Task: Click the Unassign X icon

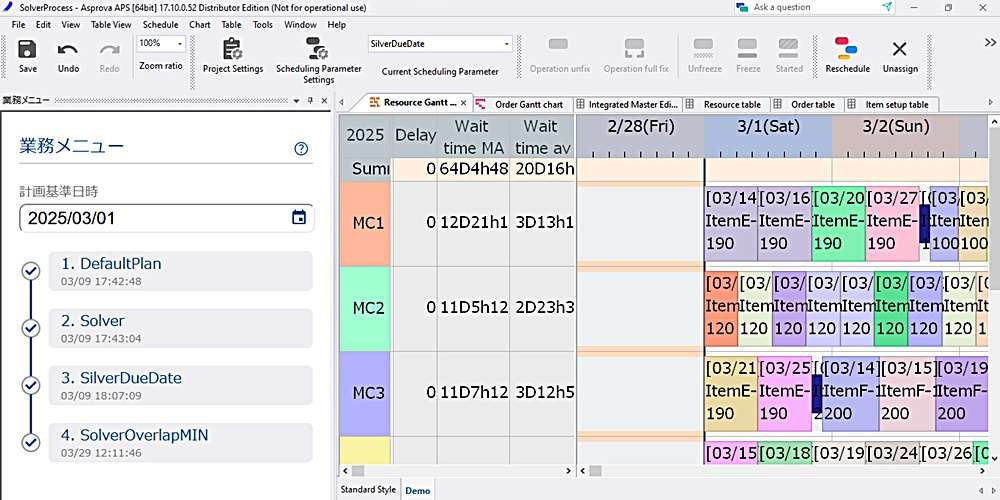Action: pyautogui.click(x=899, y=50)
